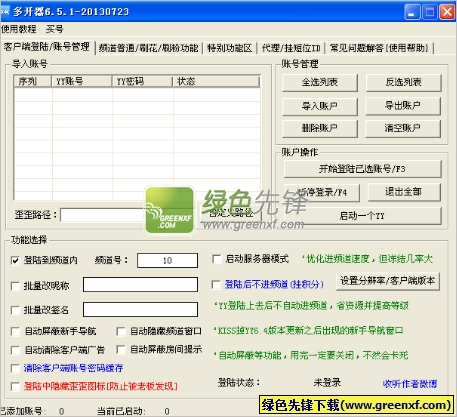Check 登陆中隐藏歪歪图标 option
The width and height of the screenshot is (457, 417).
coord(15,386)
